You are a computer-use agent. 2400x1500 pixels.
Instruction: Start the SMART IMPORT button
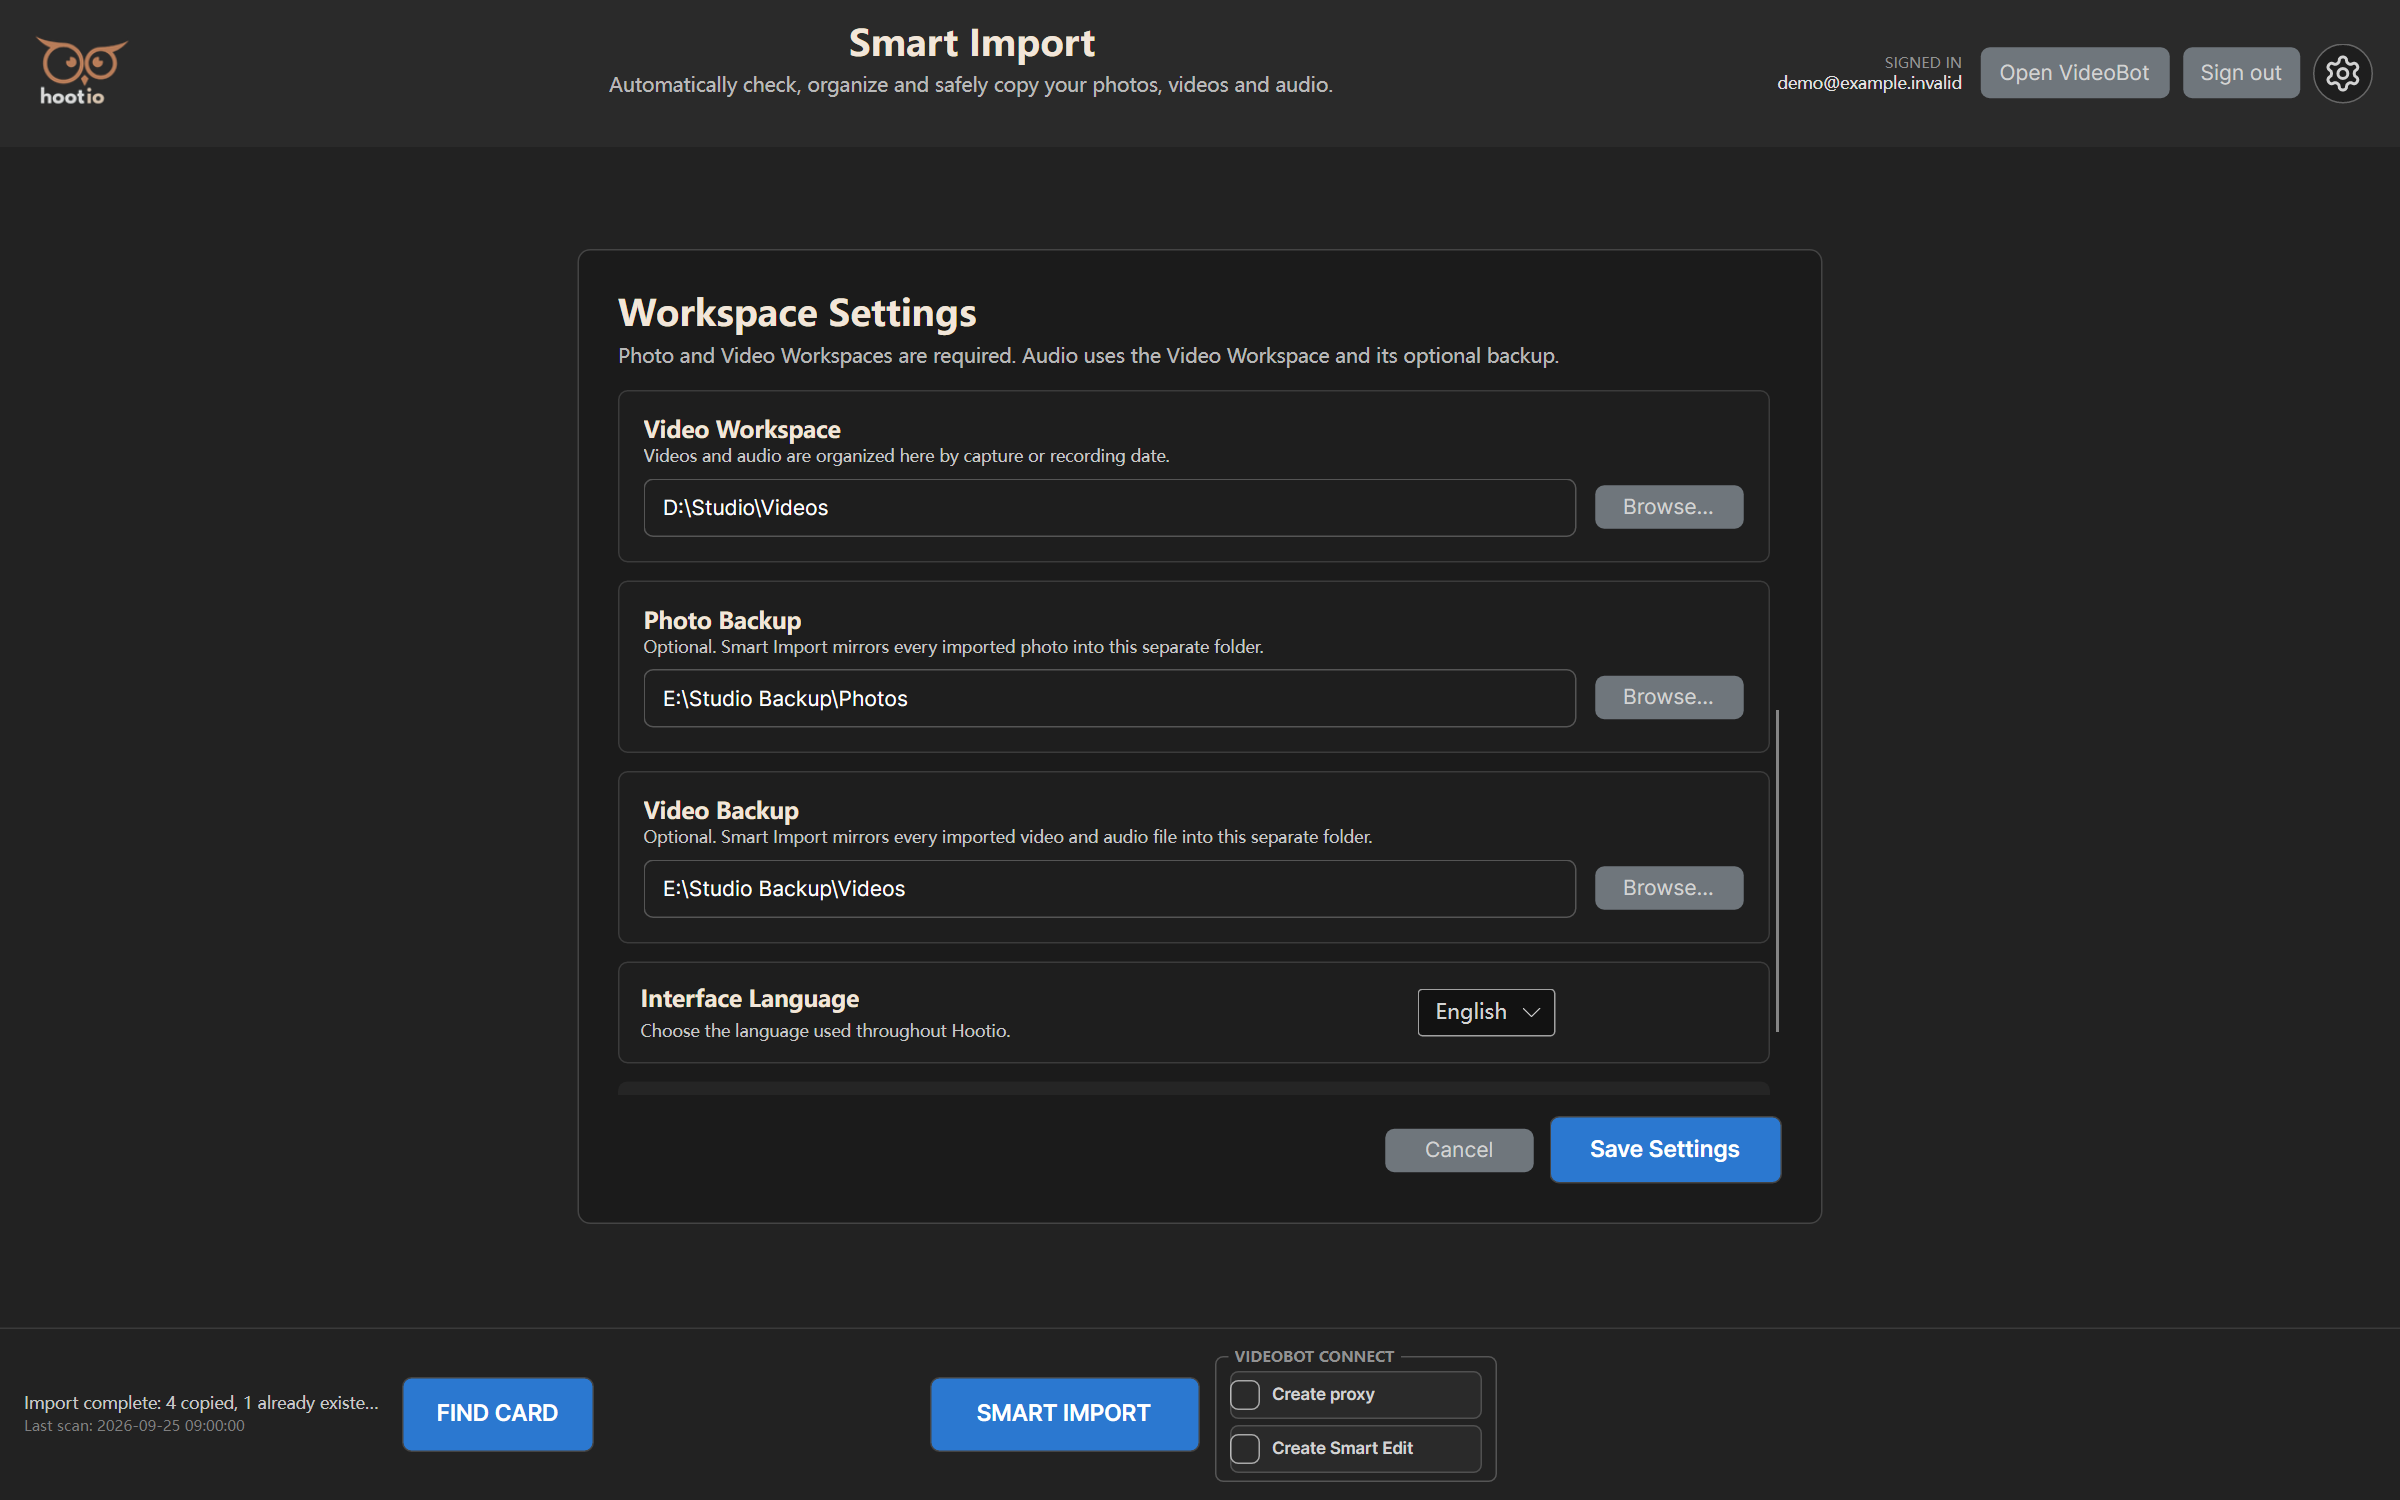click(1064, 1413)
